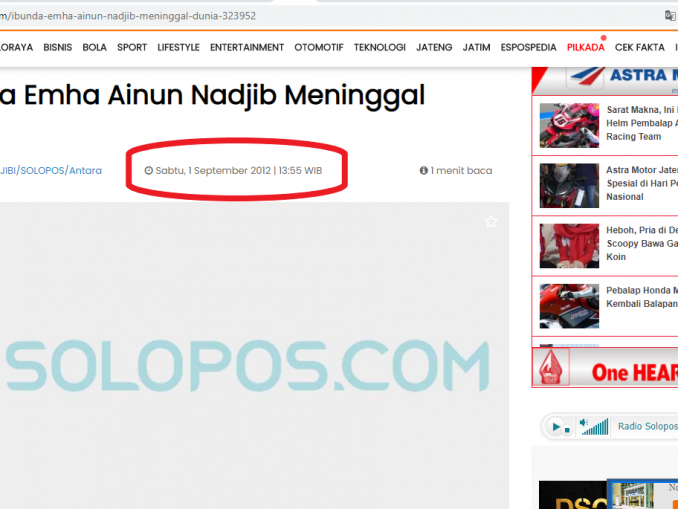Mute the radio via speaker icon
The image size is (678, 509).
(x=584, y=423)
